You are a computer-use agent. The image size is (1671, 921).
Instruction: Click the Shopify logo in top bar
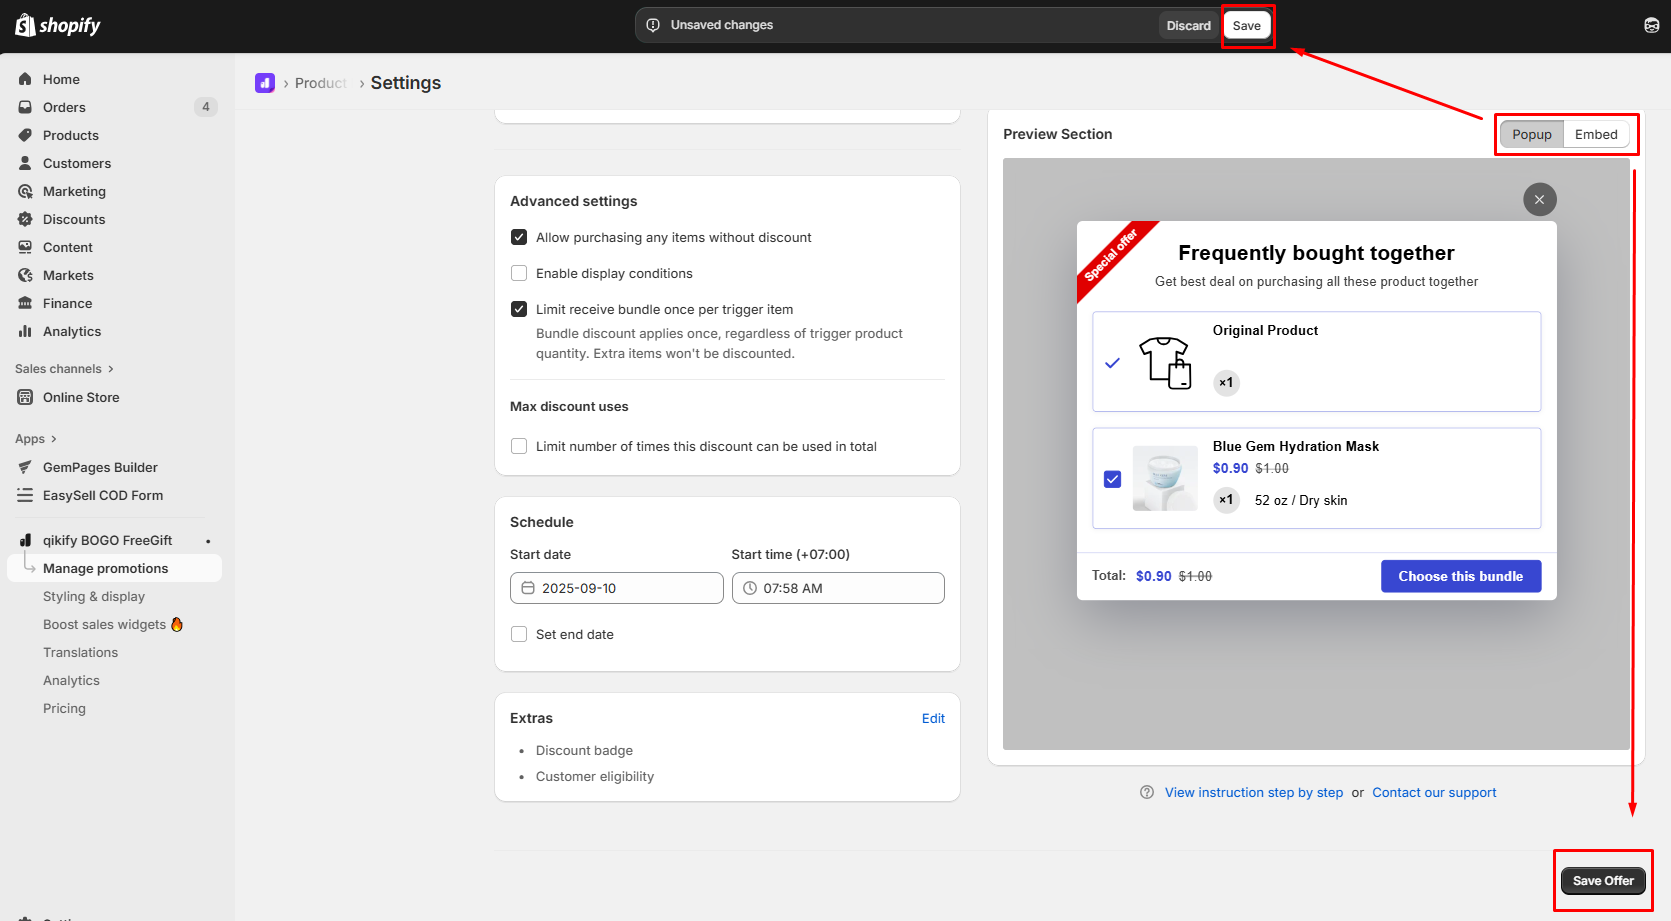point(58,25)
